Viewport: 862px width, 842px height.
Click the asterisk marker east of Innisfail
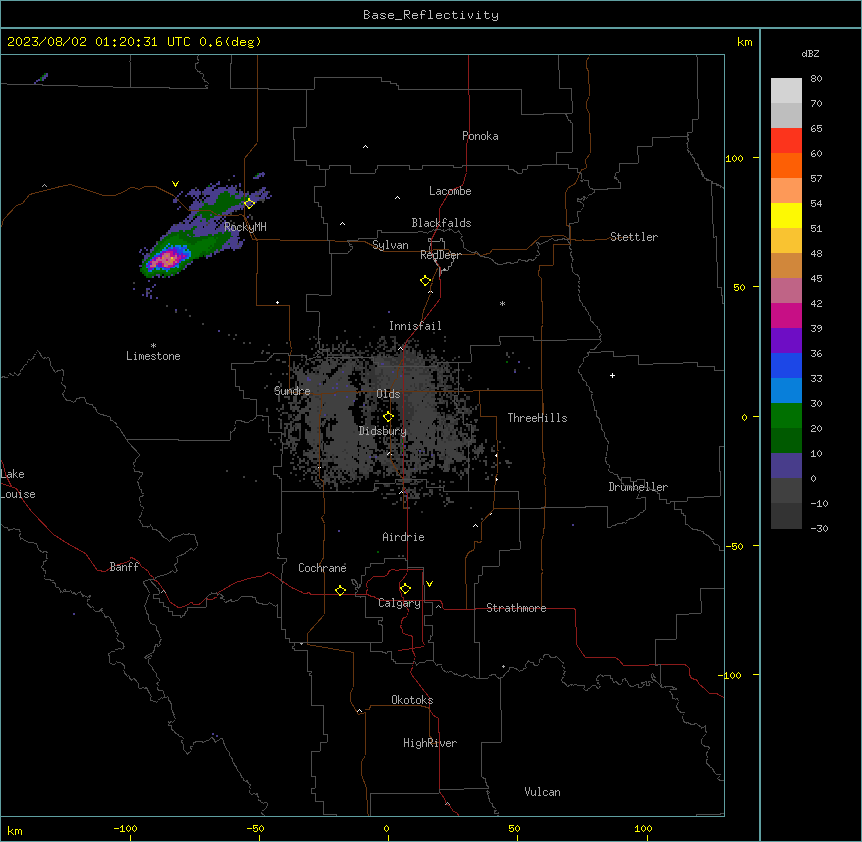(x=502, y=303)
